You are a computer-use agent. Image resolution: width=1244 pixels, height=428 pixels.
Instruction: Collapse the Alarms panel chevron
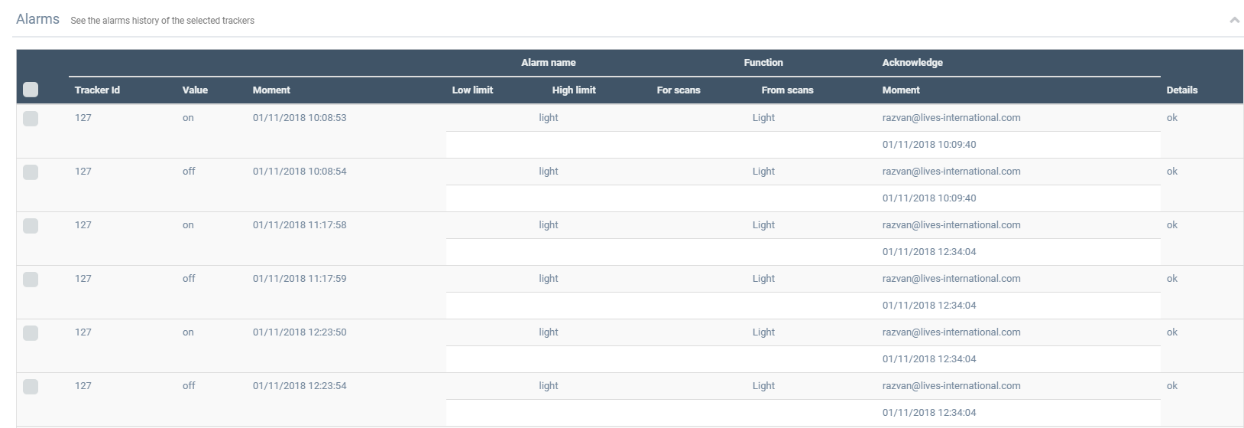click(1207, 20)
